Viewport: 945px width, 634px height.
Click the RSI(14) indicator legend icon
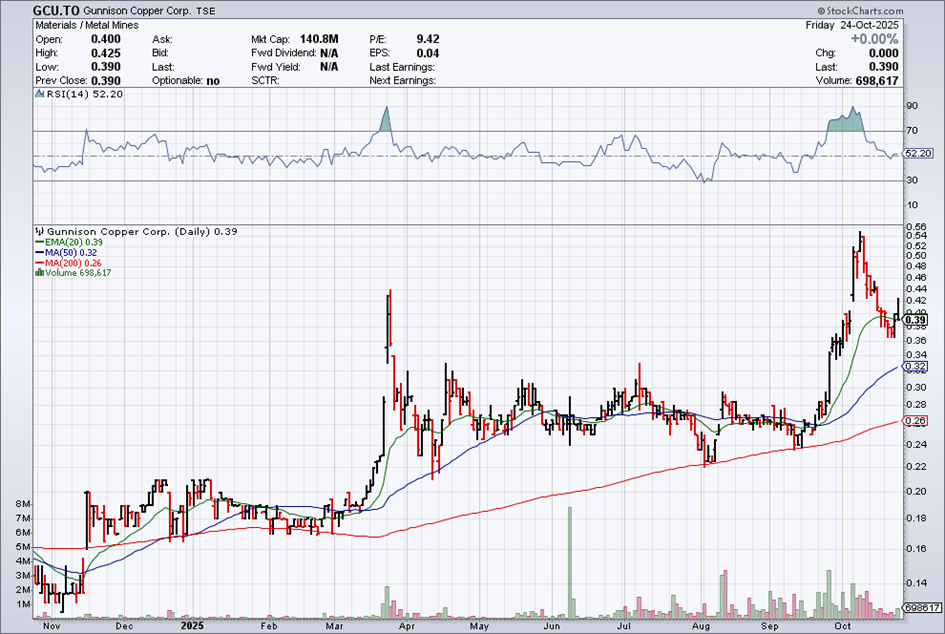coord(40,94)
